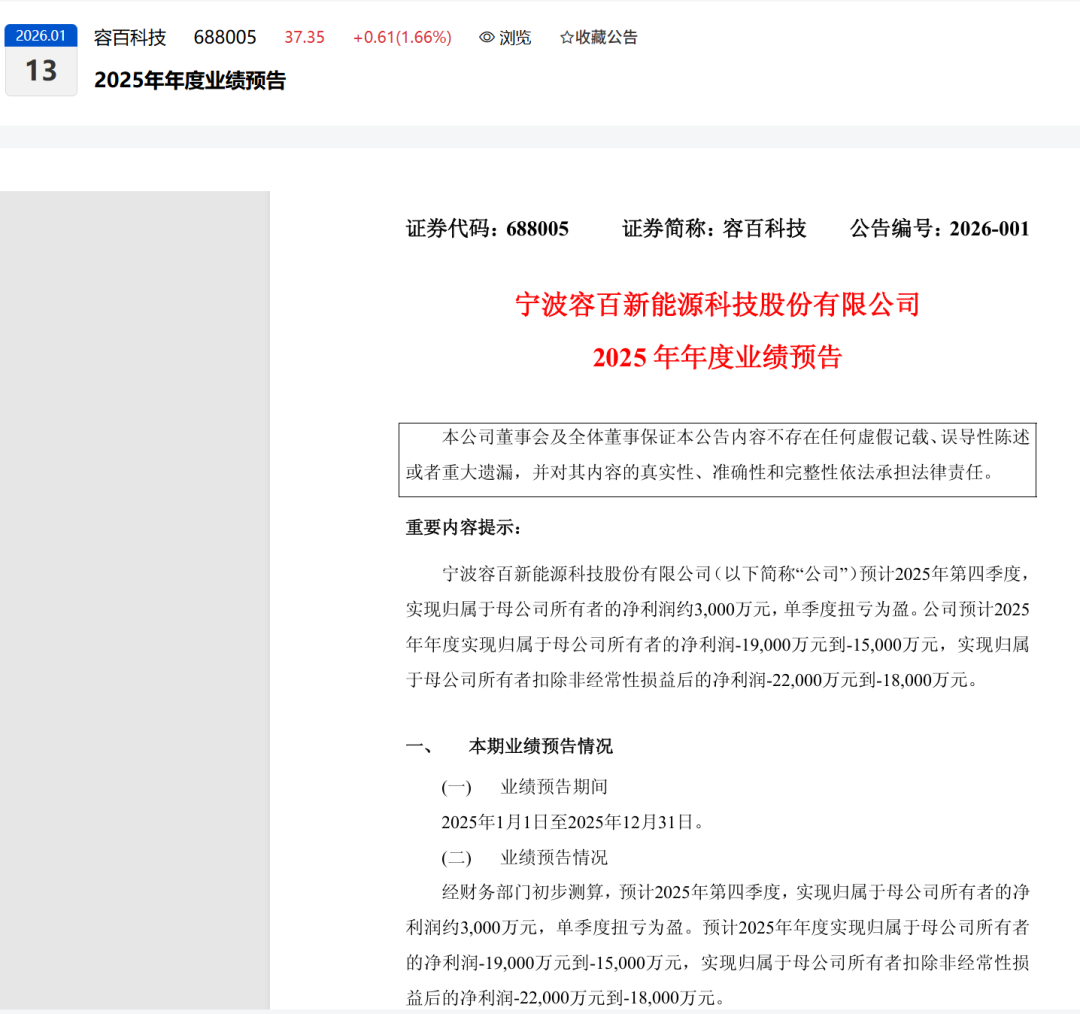1080x1014 pixels.
Task: Click red subtitle 2025 年年度业绩预告
Action: point(718,357)
